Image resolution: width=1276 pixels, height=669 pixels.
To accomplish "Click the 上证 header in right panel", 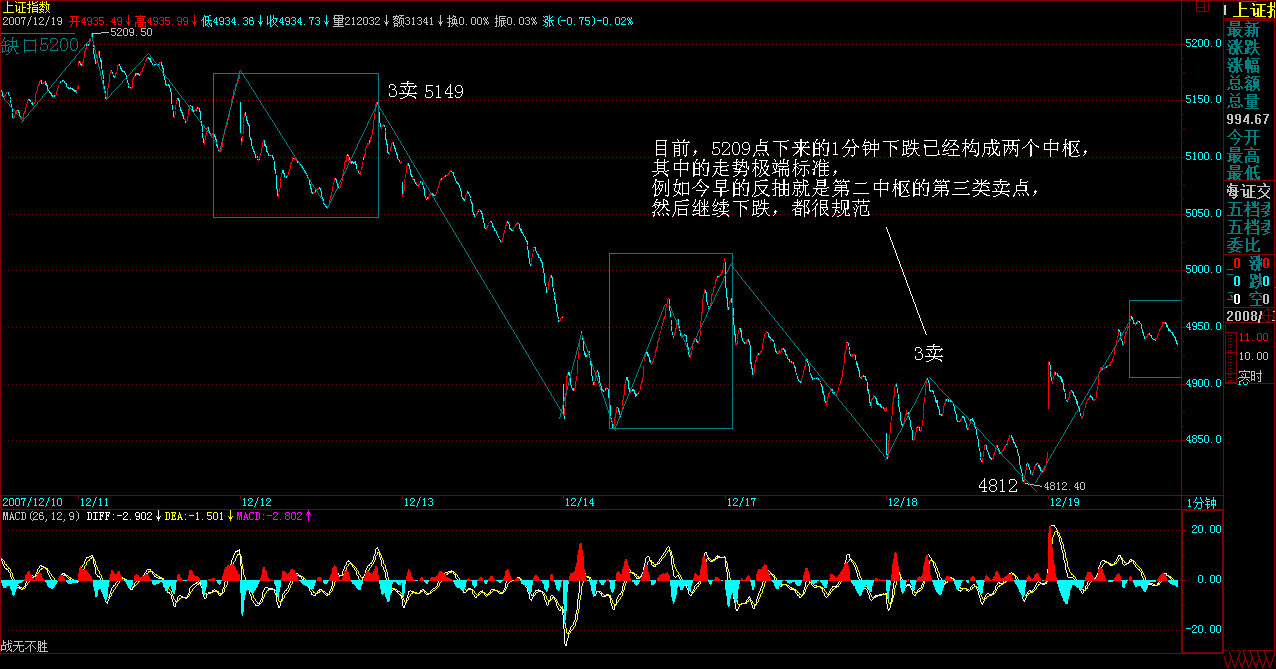I will [x=1250, y=10].
